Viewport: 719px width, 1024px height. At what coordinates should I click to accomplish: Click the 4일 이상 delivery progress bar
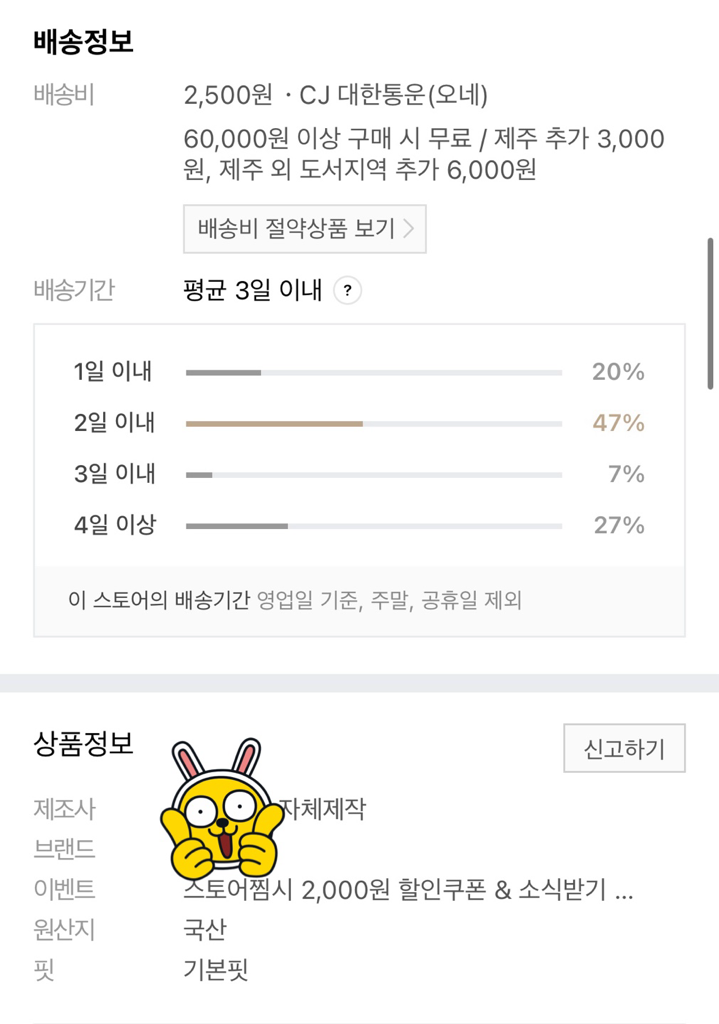click(x=373, y=526)
